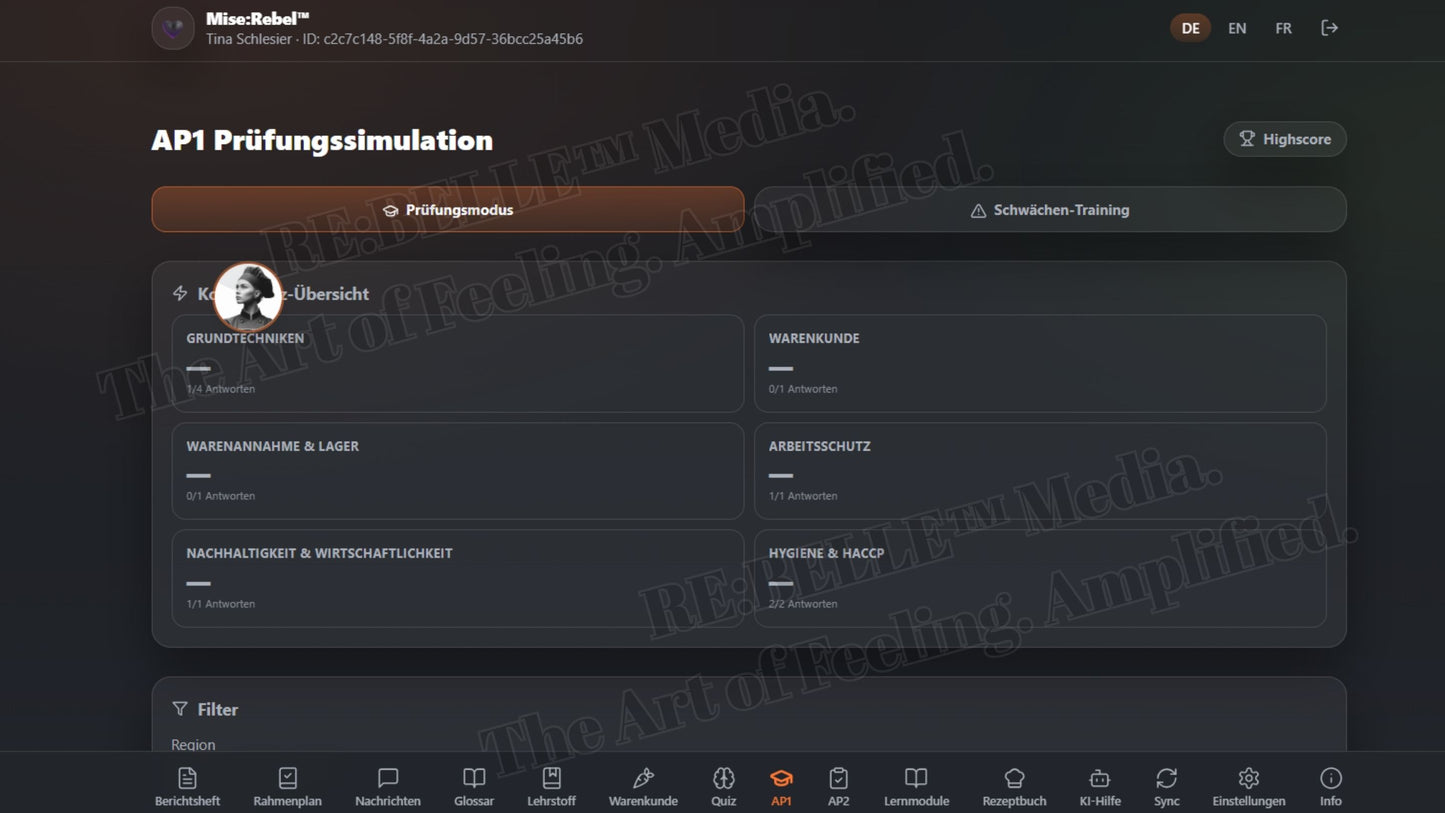Click the Arbeitsschutz progress bar

pos(781,476)
